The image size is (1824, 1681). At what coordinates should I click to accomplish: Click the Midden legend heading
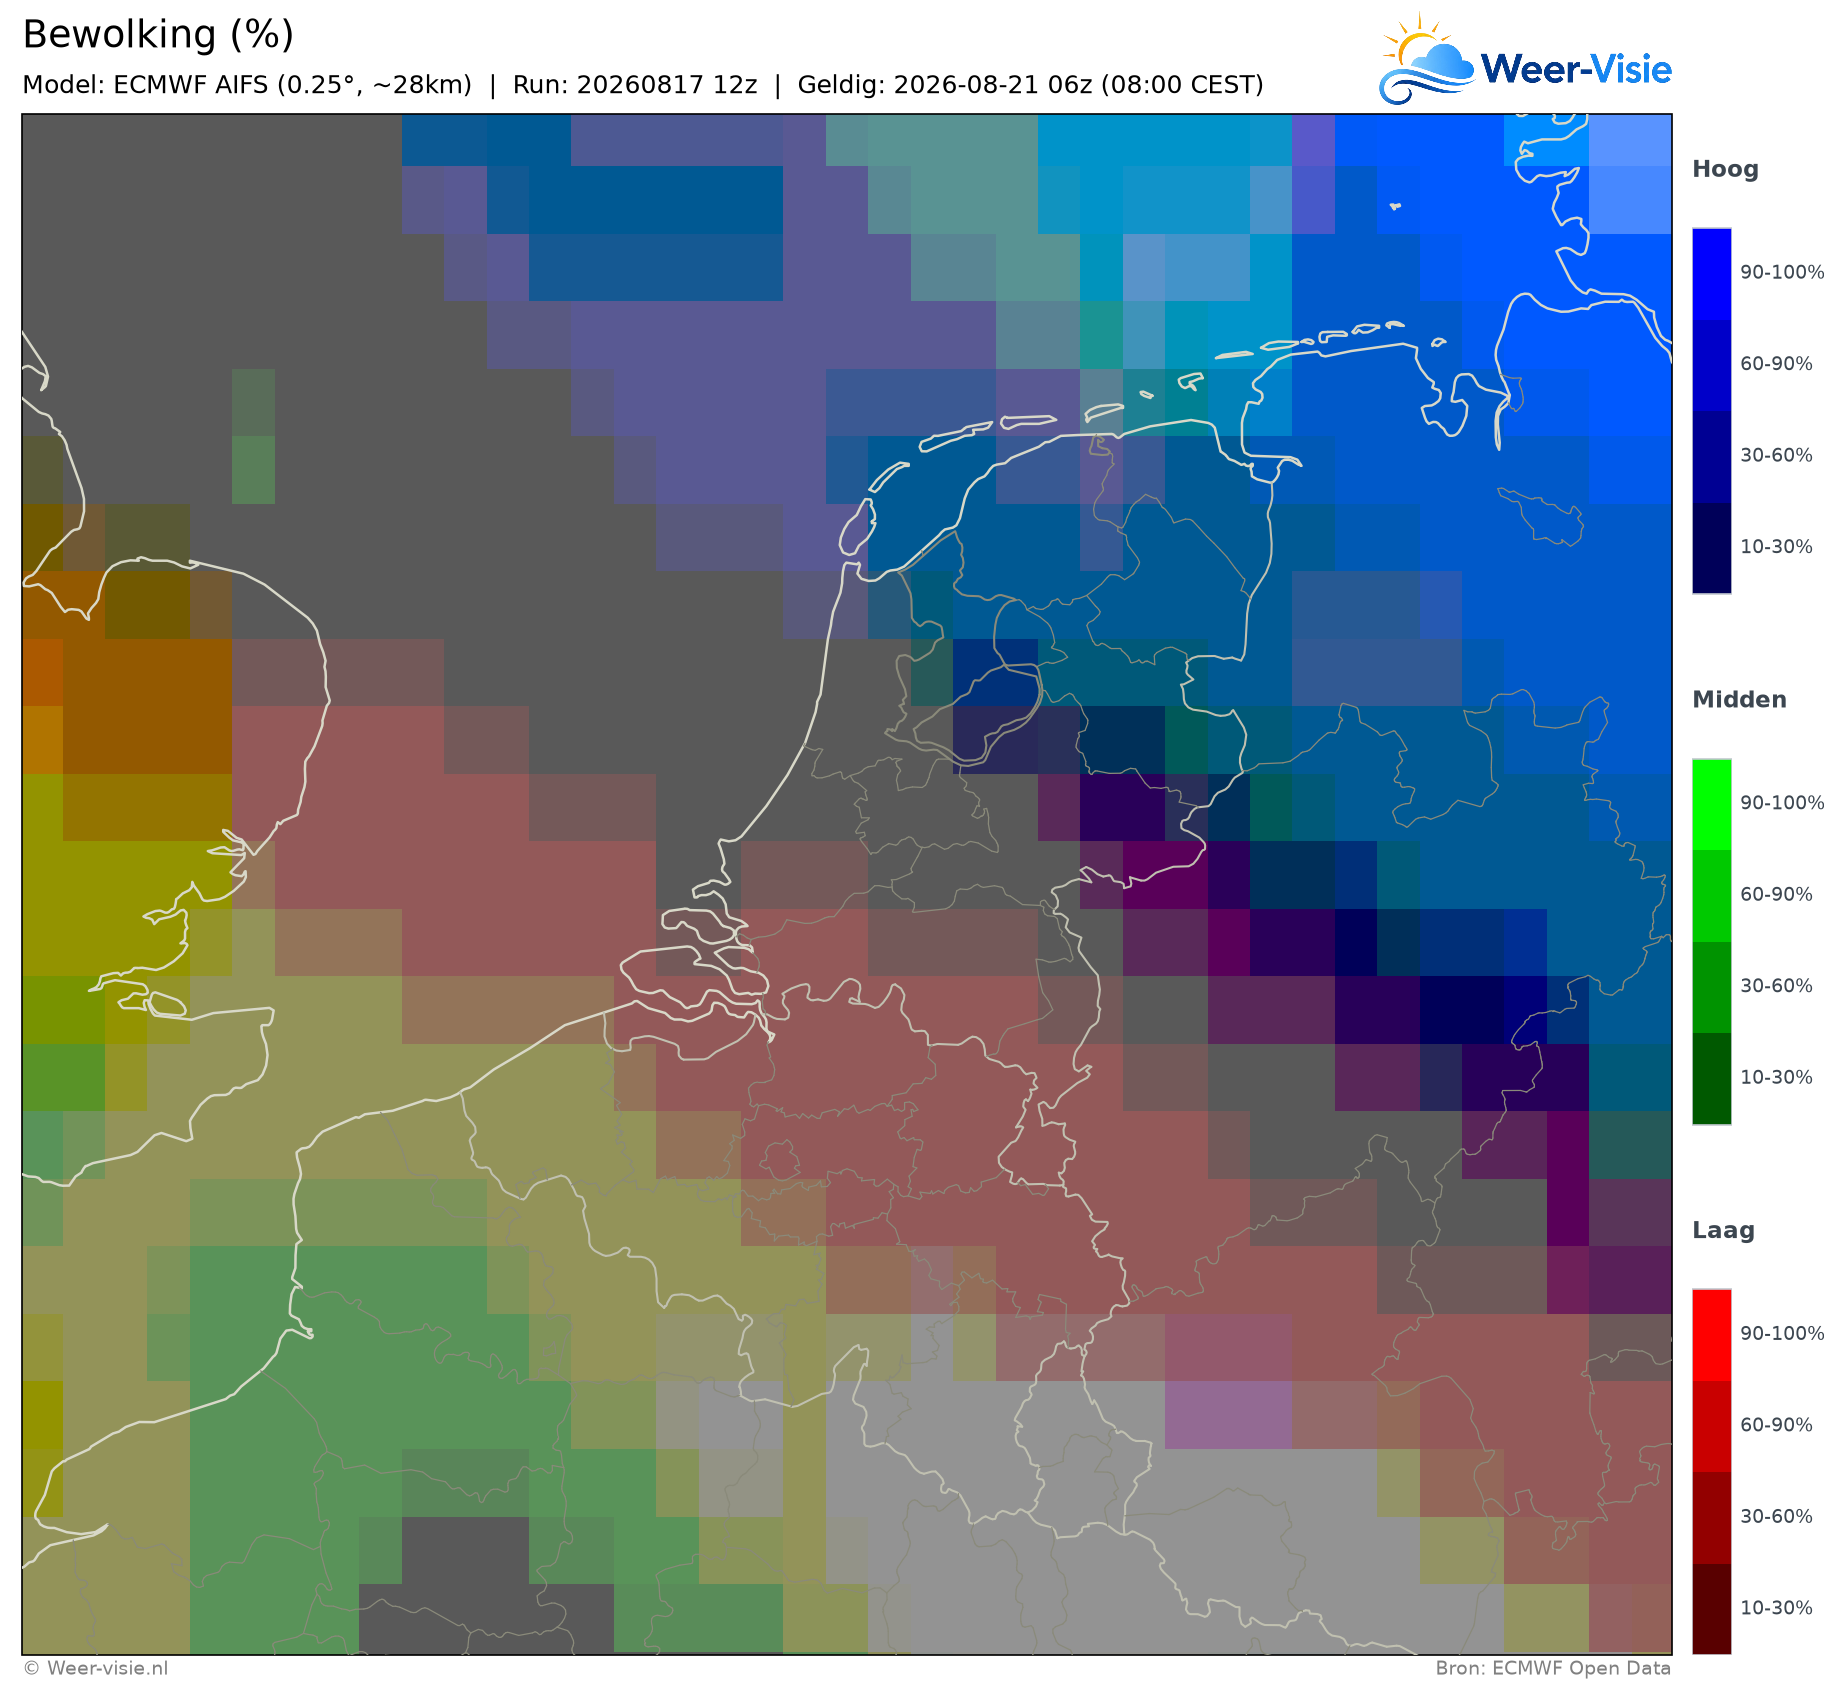click(x=1739, y=700)
